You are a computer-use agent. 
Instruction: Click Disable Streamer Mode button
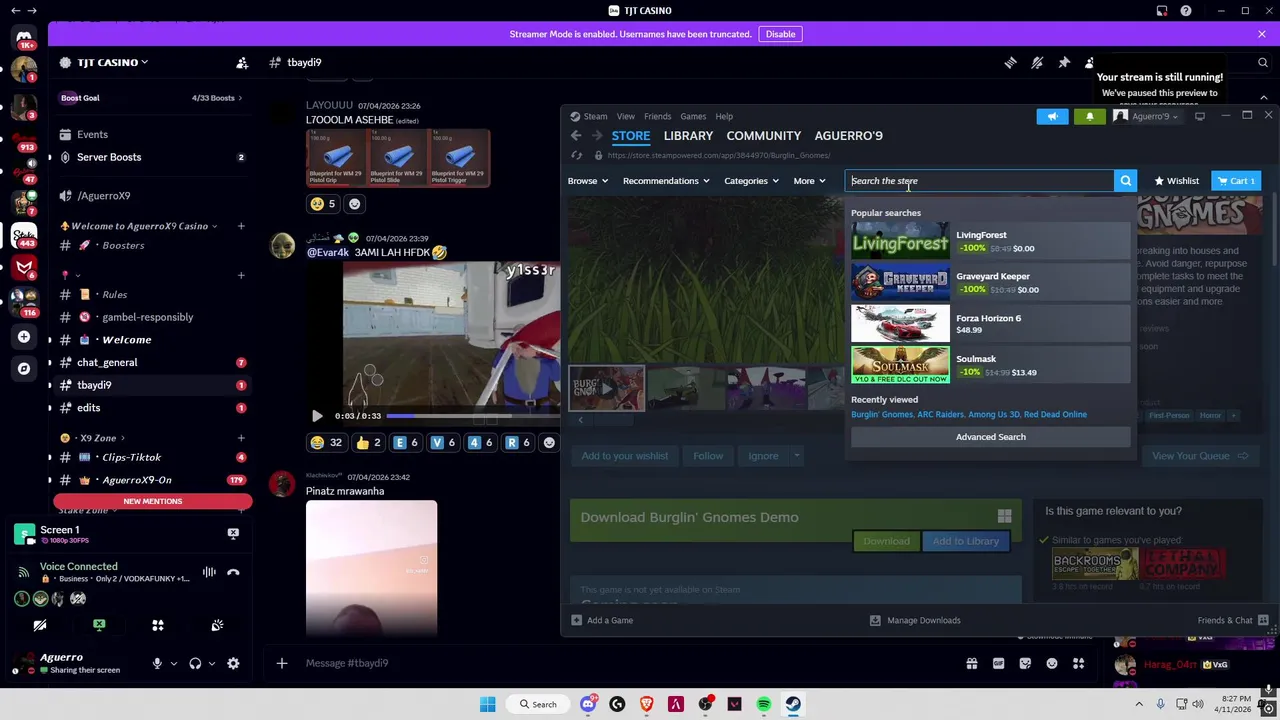(780, 34)
